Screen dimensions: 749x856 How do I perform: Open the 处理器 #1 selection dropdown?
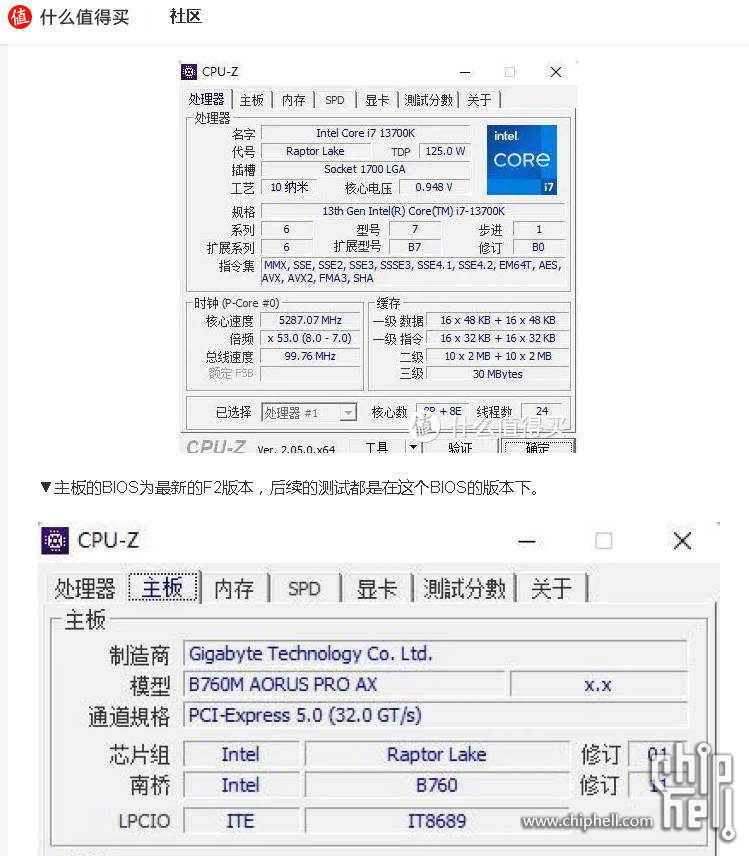tap(309, 413)
